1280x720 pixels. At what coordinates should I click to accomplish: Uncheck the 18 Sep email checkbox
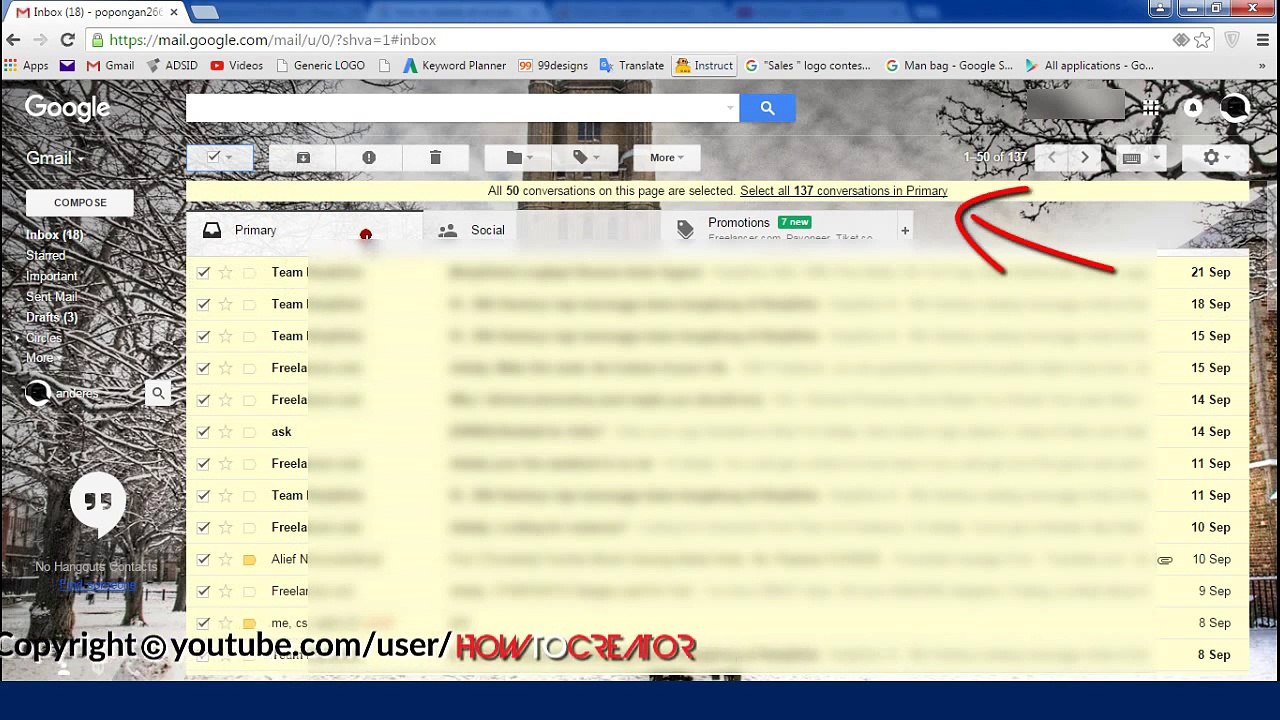click(x=204, y=304)
